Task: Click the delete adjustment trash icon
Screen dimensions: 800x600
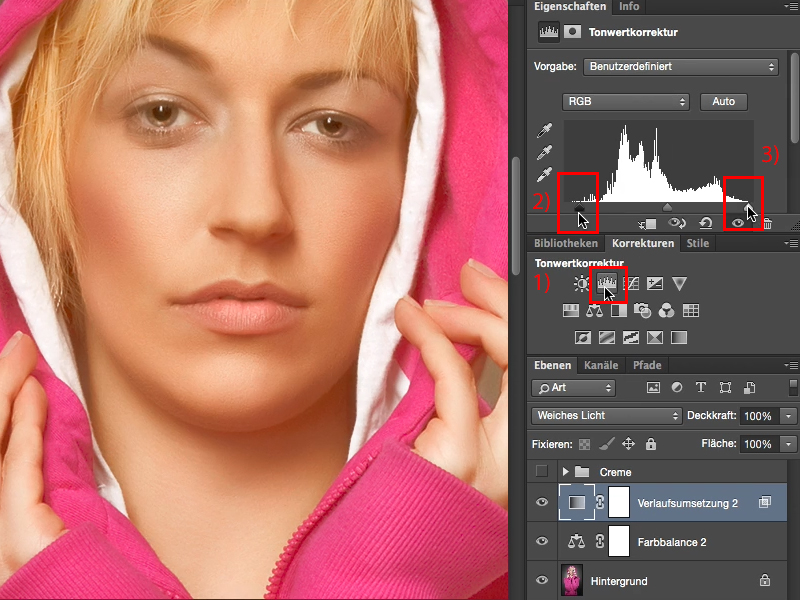Action: 768,222
